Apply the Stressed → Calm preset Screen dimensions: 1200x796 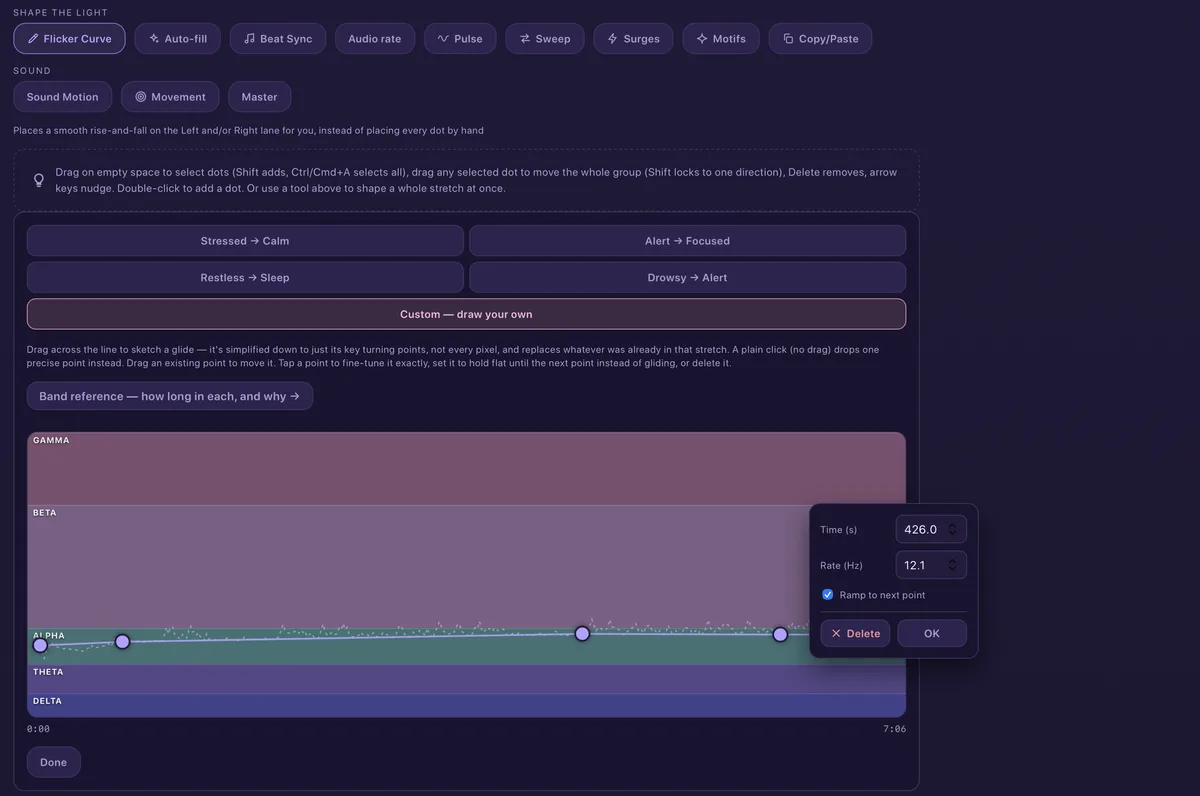(x=245, y=241)
